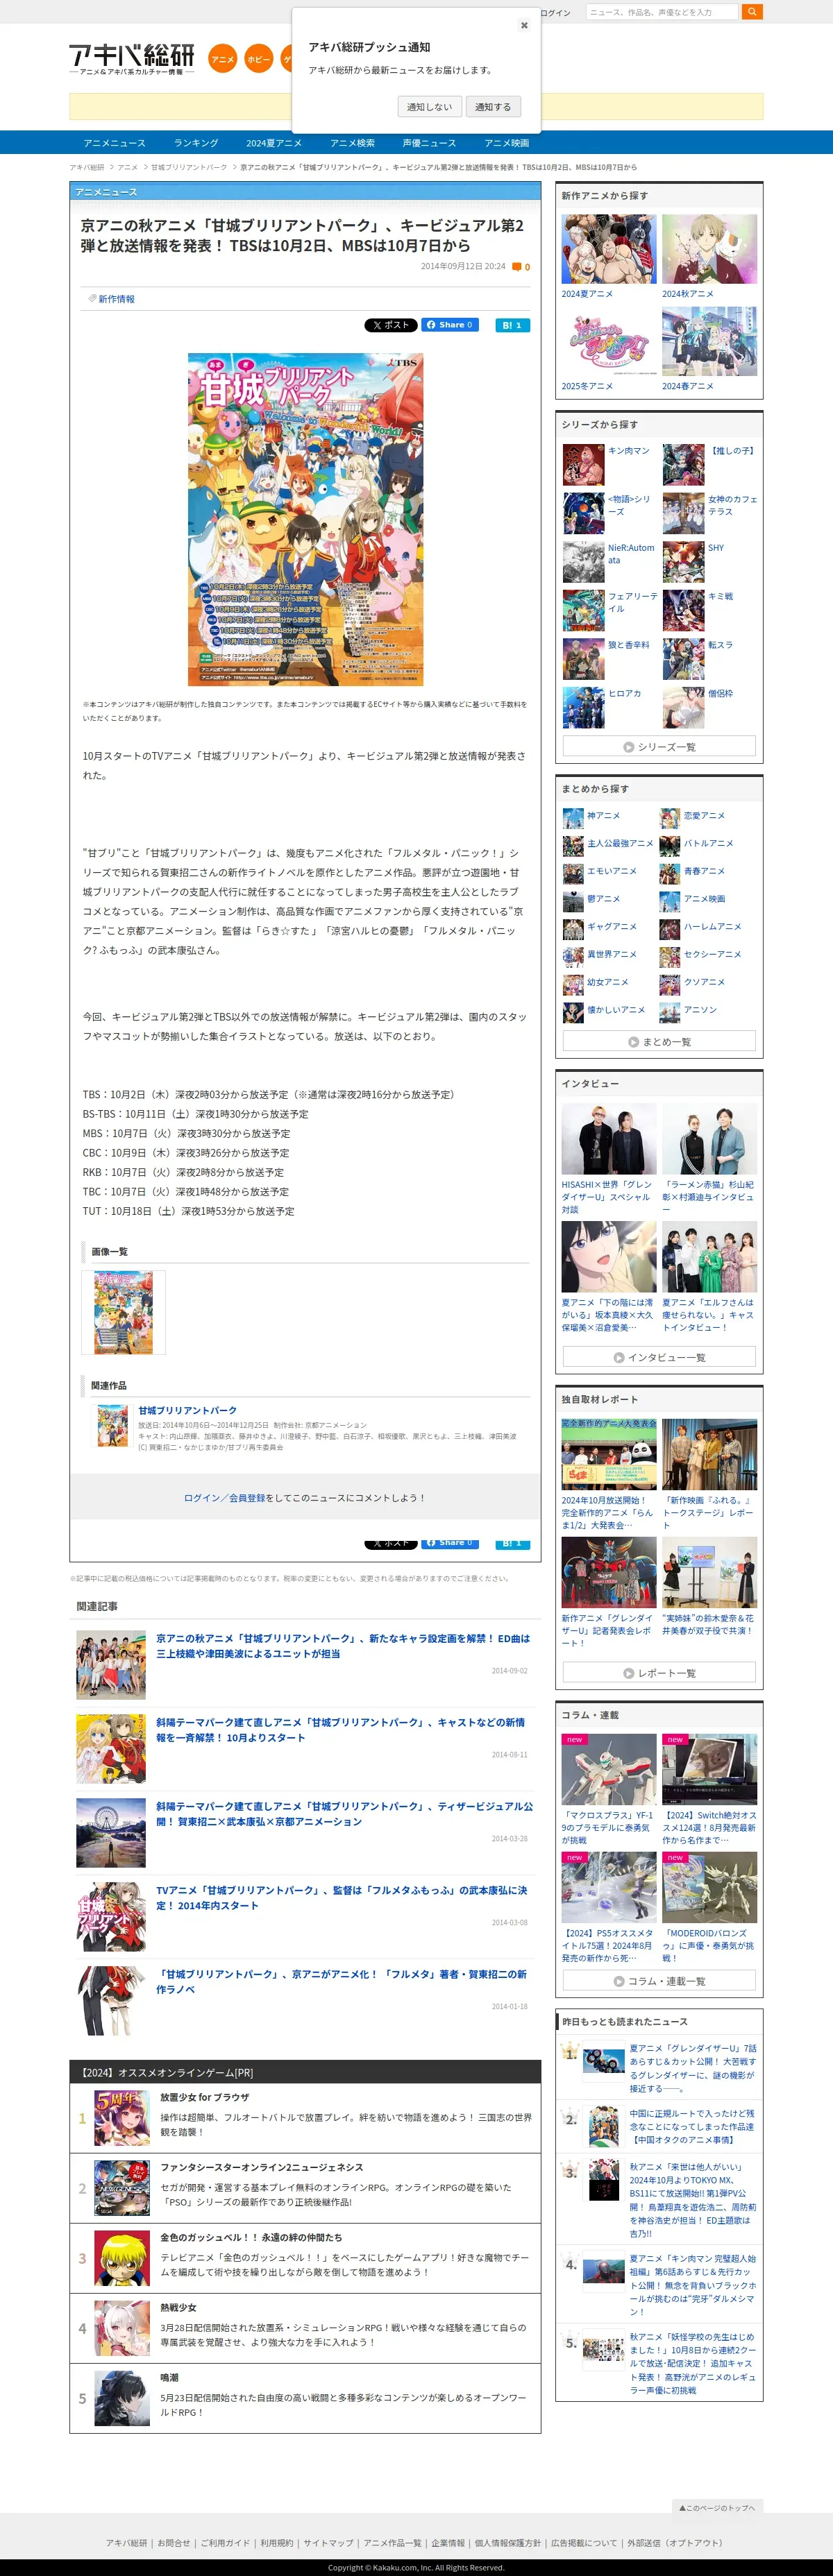
Task: Open the thumbnail under 画像一覧
Action: click(x=123, y=1312)
